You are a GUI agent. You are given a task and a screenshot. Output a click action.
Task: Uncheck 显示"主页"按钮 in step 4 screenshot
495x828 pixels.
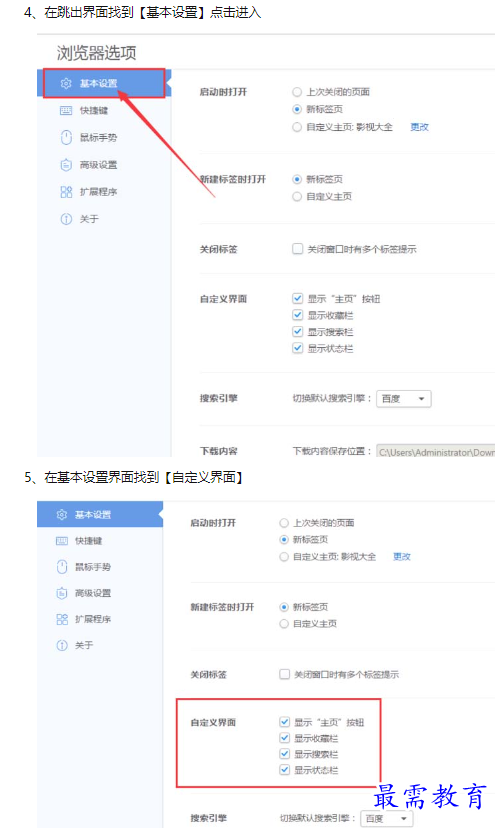[x=297, y=298]
